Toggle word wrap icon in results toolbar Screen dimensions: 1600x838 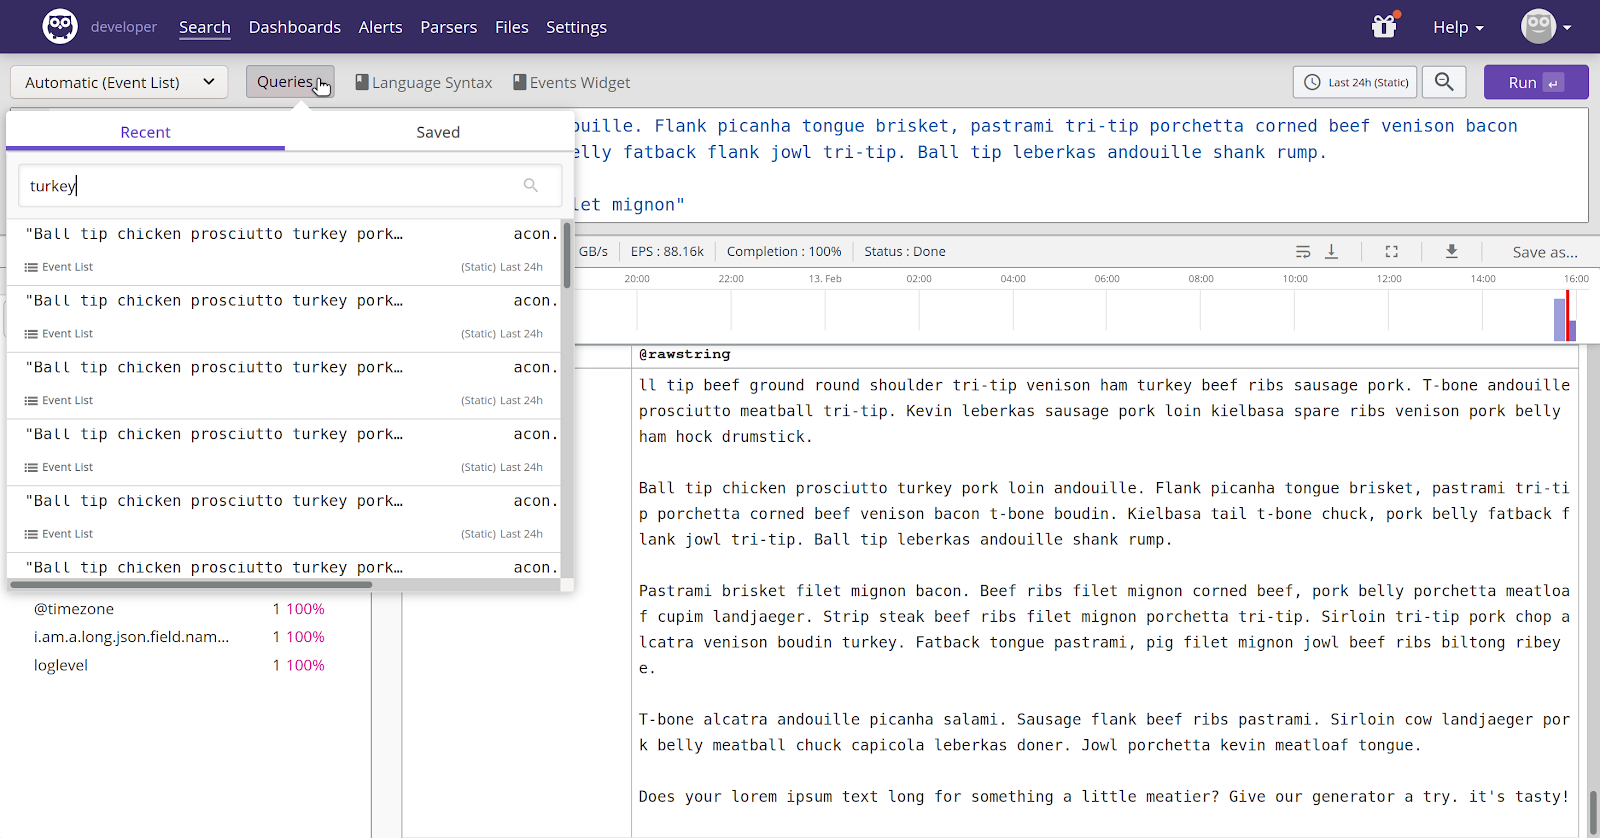(1302, 252)
